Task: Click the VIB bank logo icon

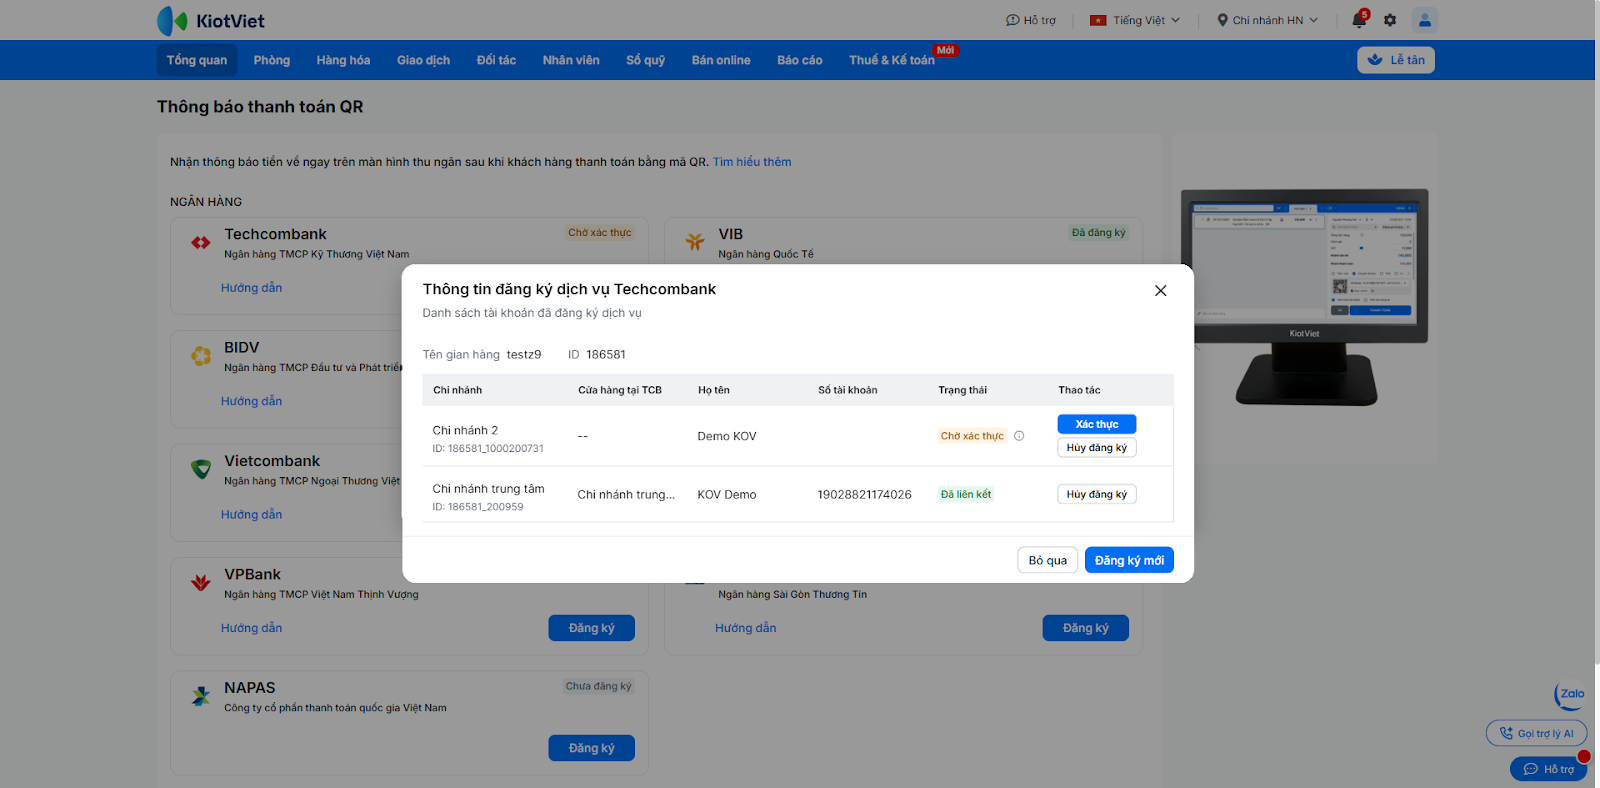Action: (x=695, y=242)
